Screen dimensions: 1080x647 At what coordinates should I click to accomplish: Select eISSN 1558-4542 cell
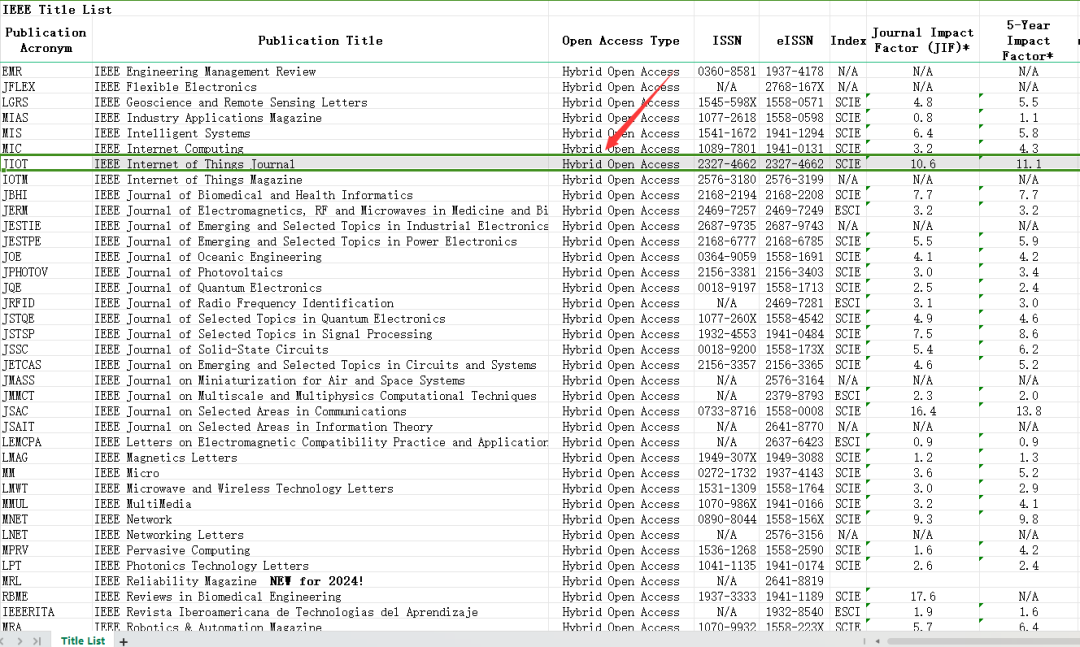(x=795, y=318)
